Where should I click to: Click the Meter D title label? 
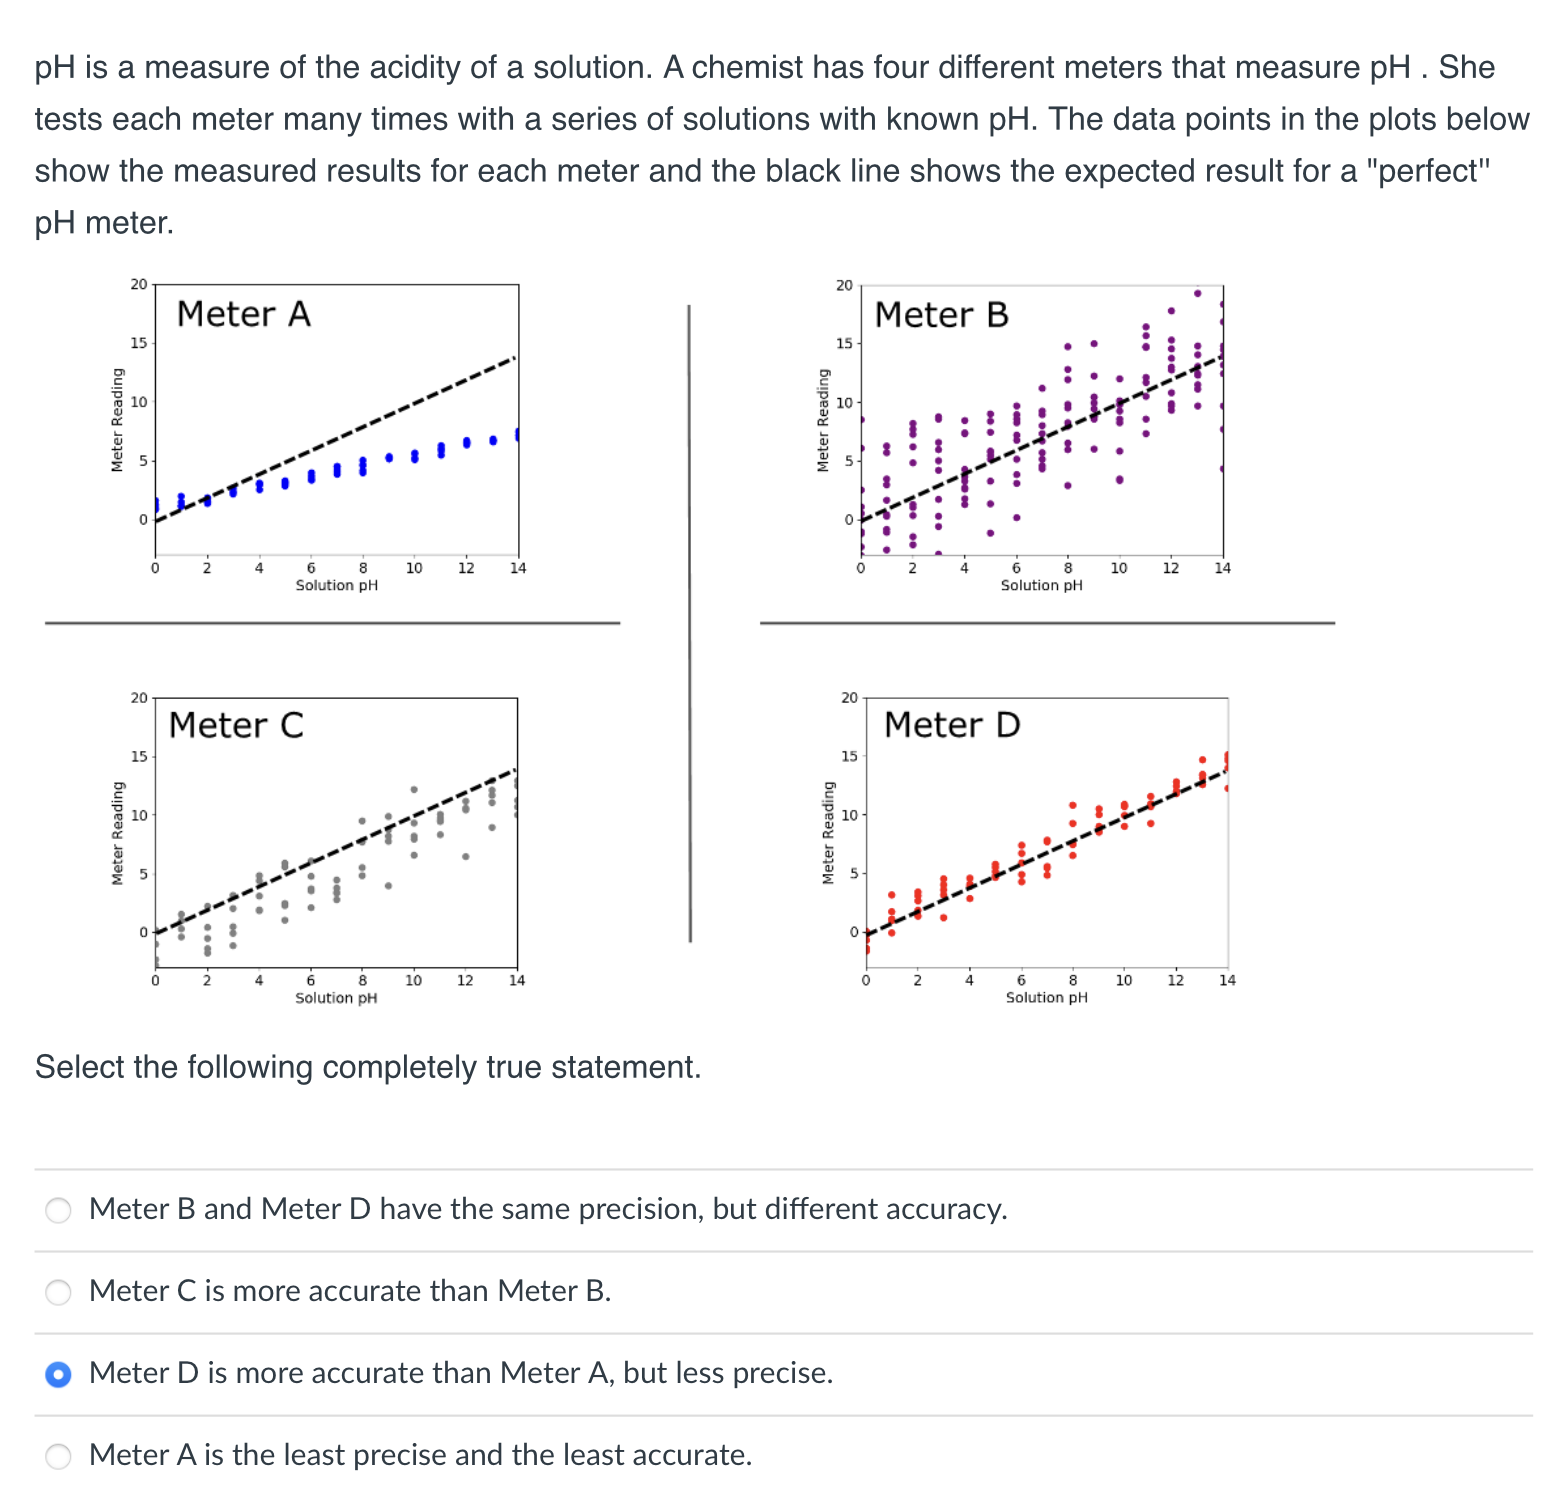pos(950,726)
